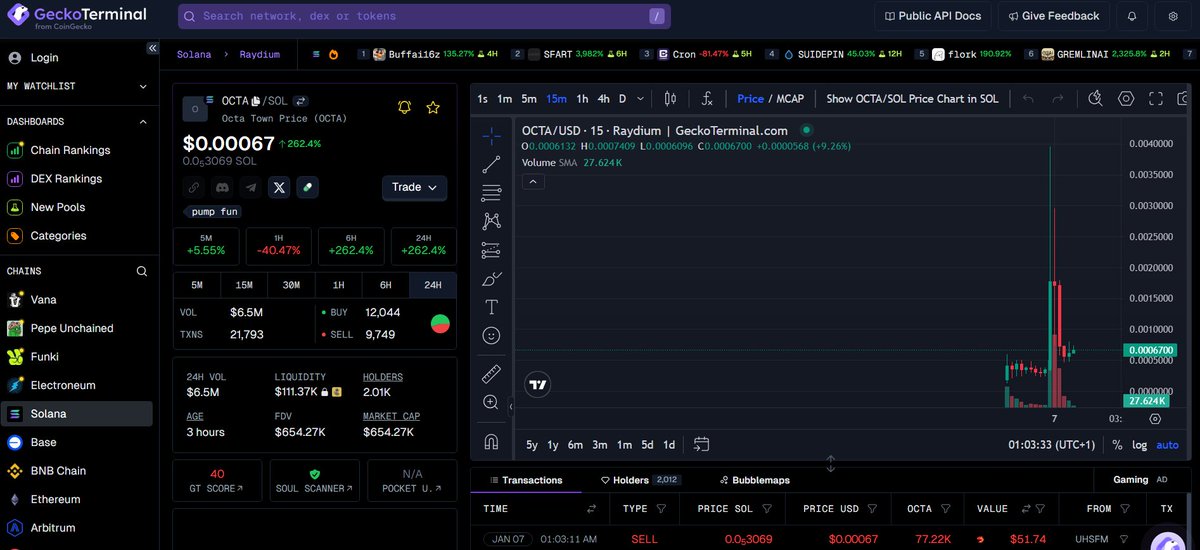1200x550 pixels.
Task: Open chart settings hexagon icon
Action: tap(1126, 99)
